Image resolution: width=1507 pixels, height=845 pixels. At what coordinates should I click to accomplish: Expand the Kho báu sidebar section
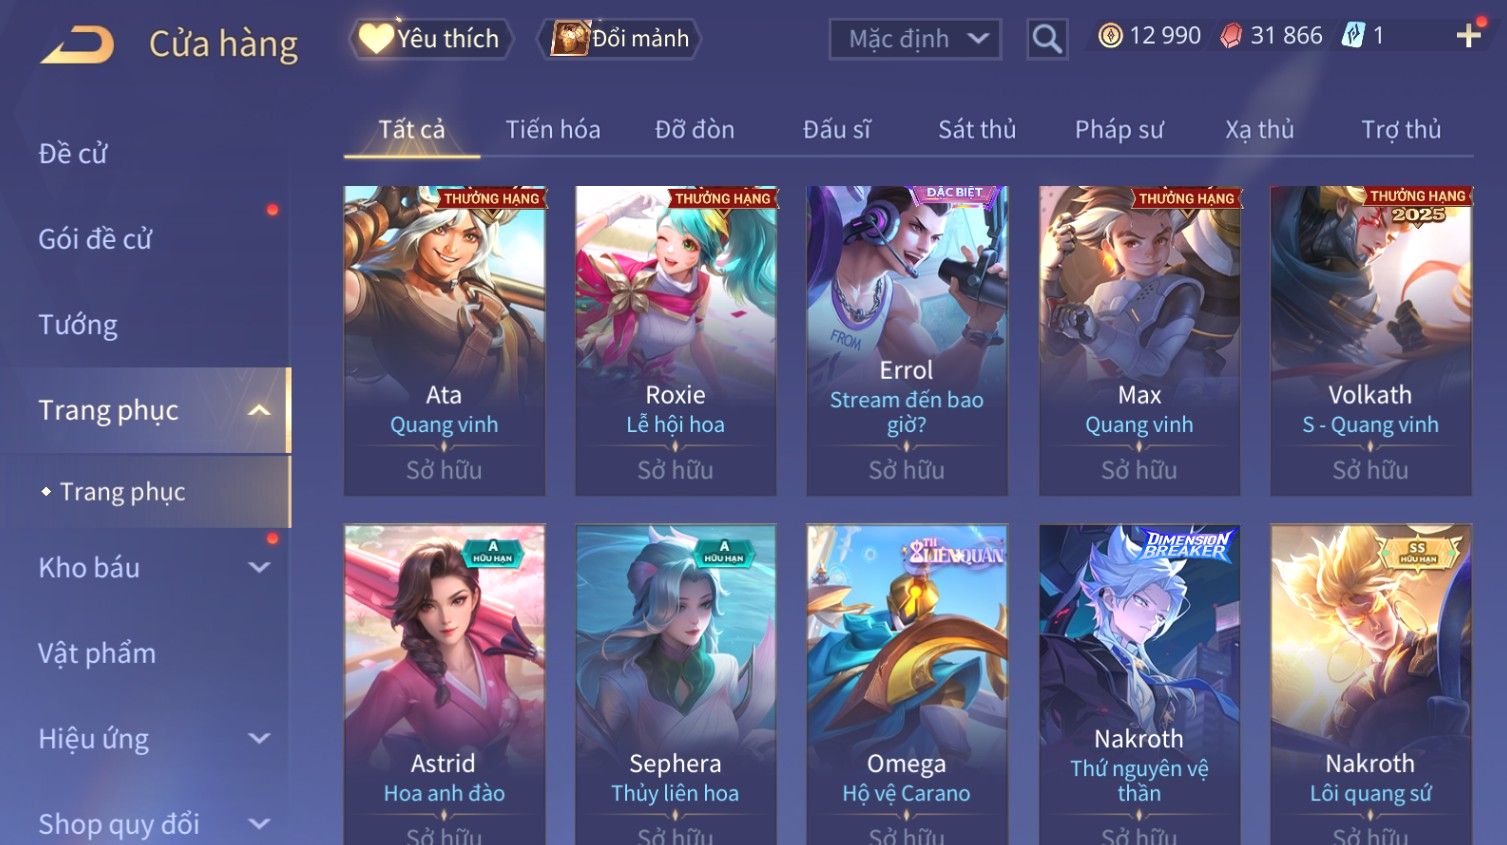coord(259,567)
